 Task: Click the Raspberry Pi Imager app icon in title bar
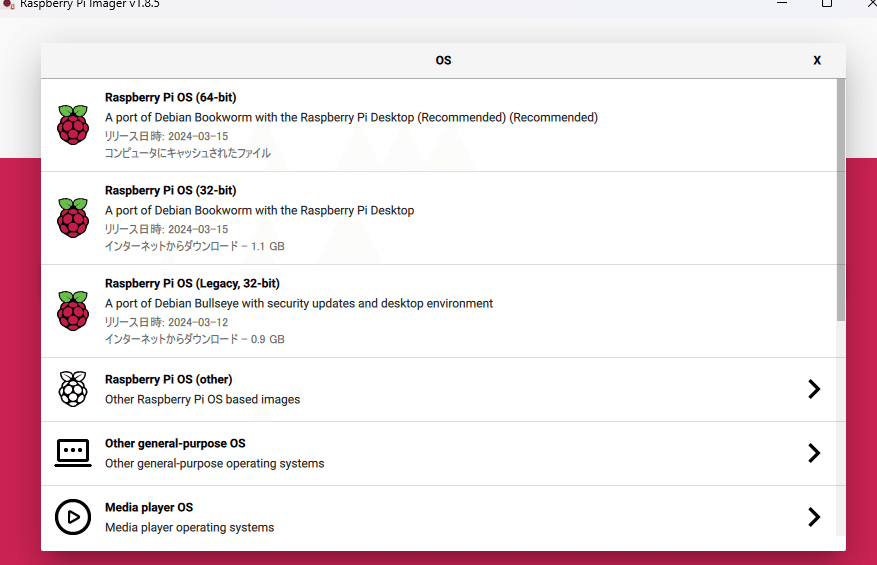8,4
